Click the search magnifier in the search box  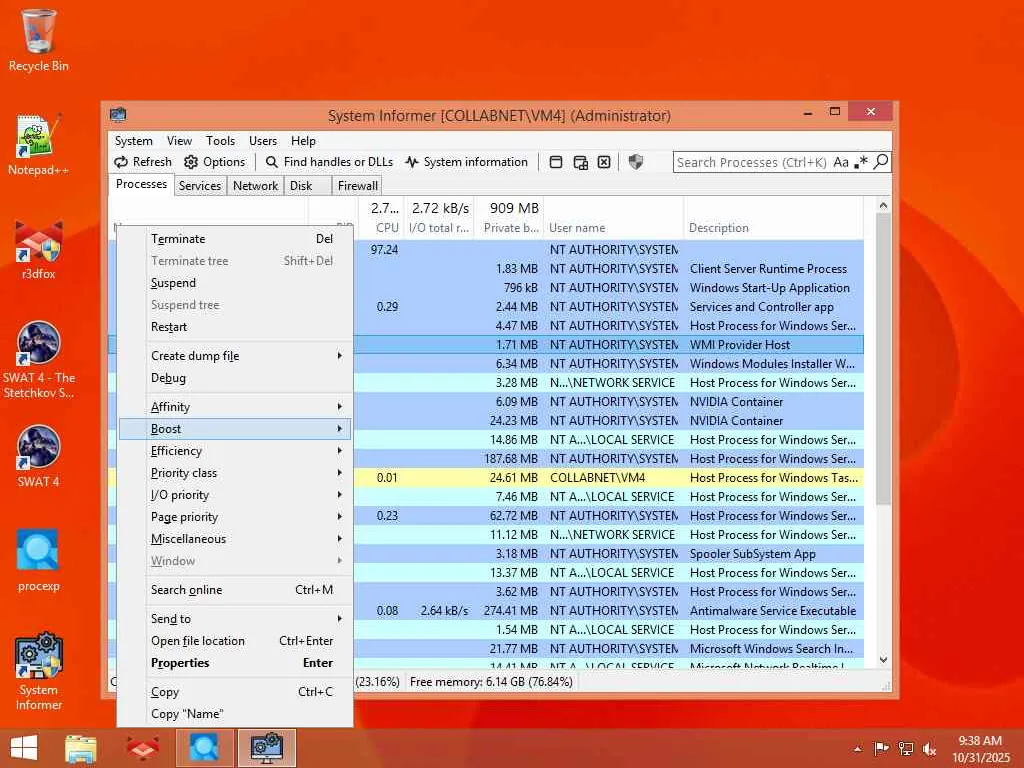tap(880, 161)
